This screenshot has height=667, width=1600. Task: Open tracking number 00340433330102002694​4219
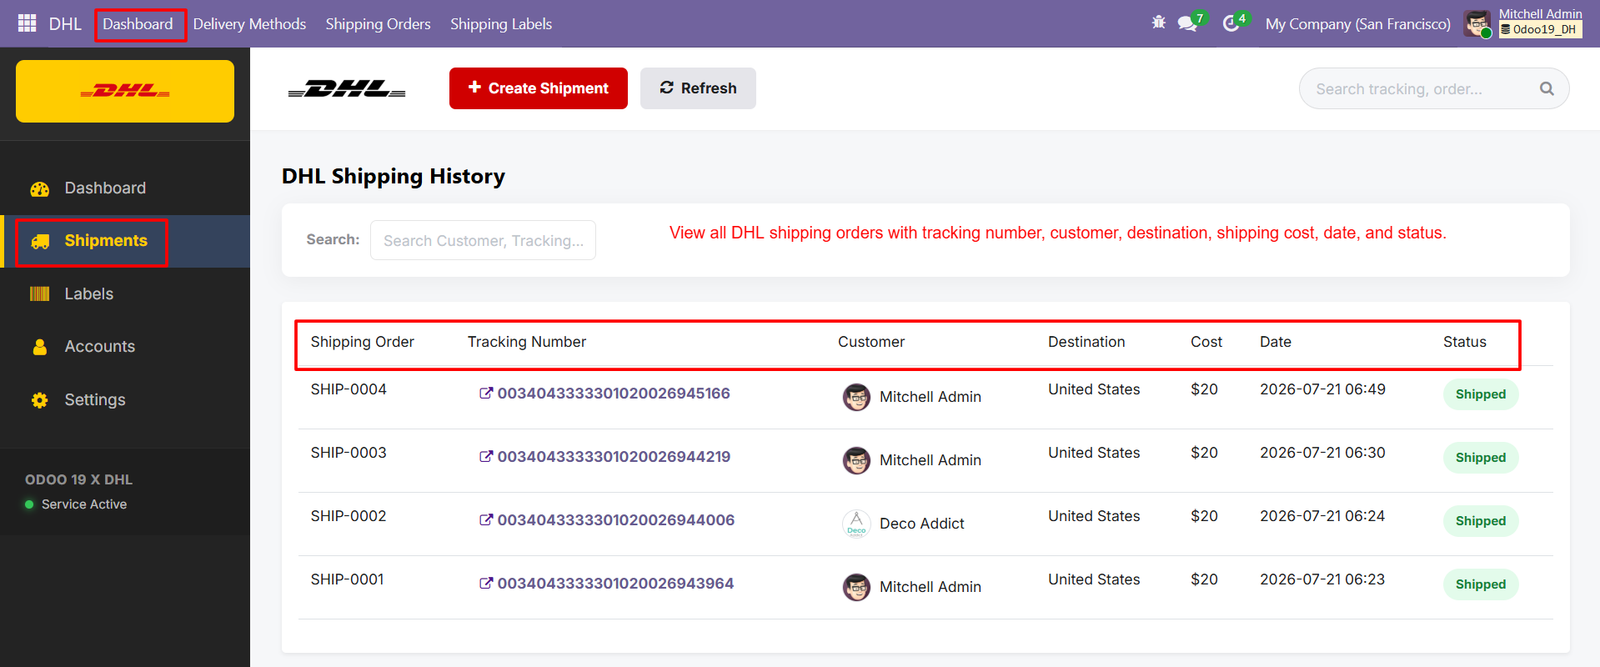614,456
